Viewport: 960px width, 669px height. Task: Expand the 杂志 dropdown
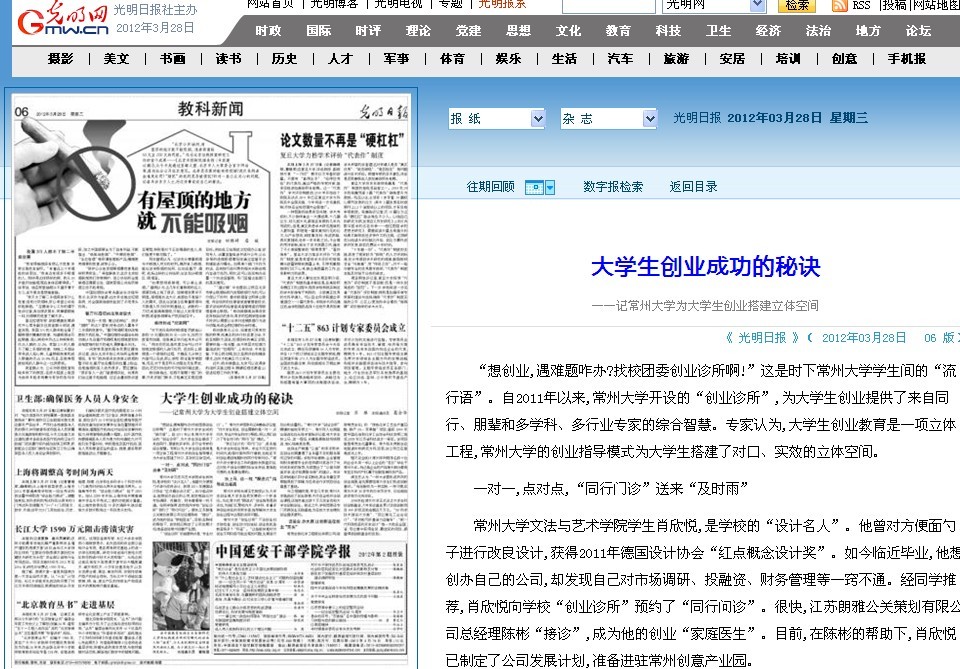(608, 119)
